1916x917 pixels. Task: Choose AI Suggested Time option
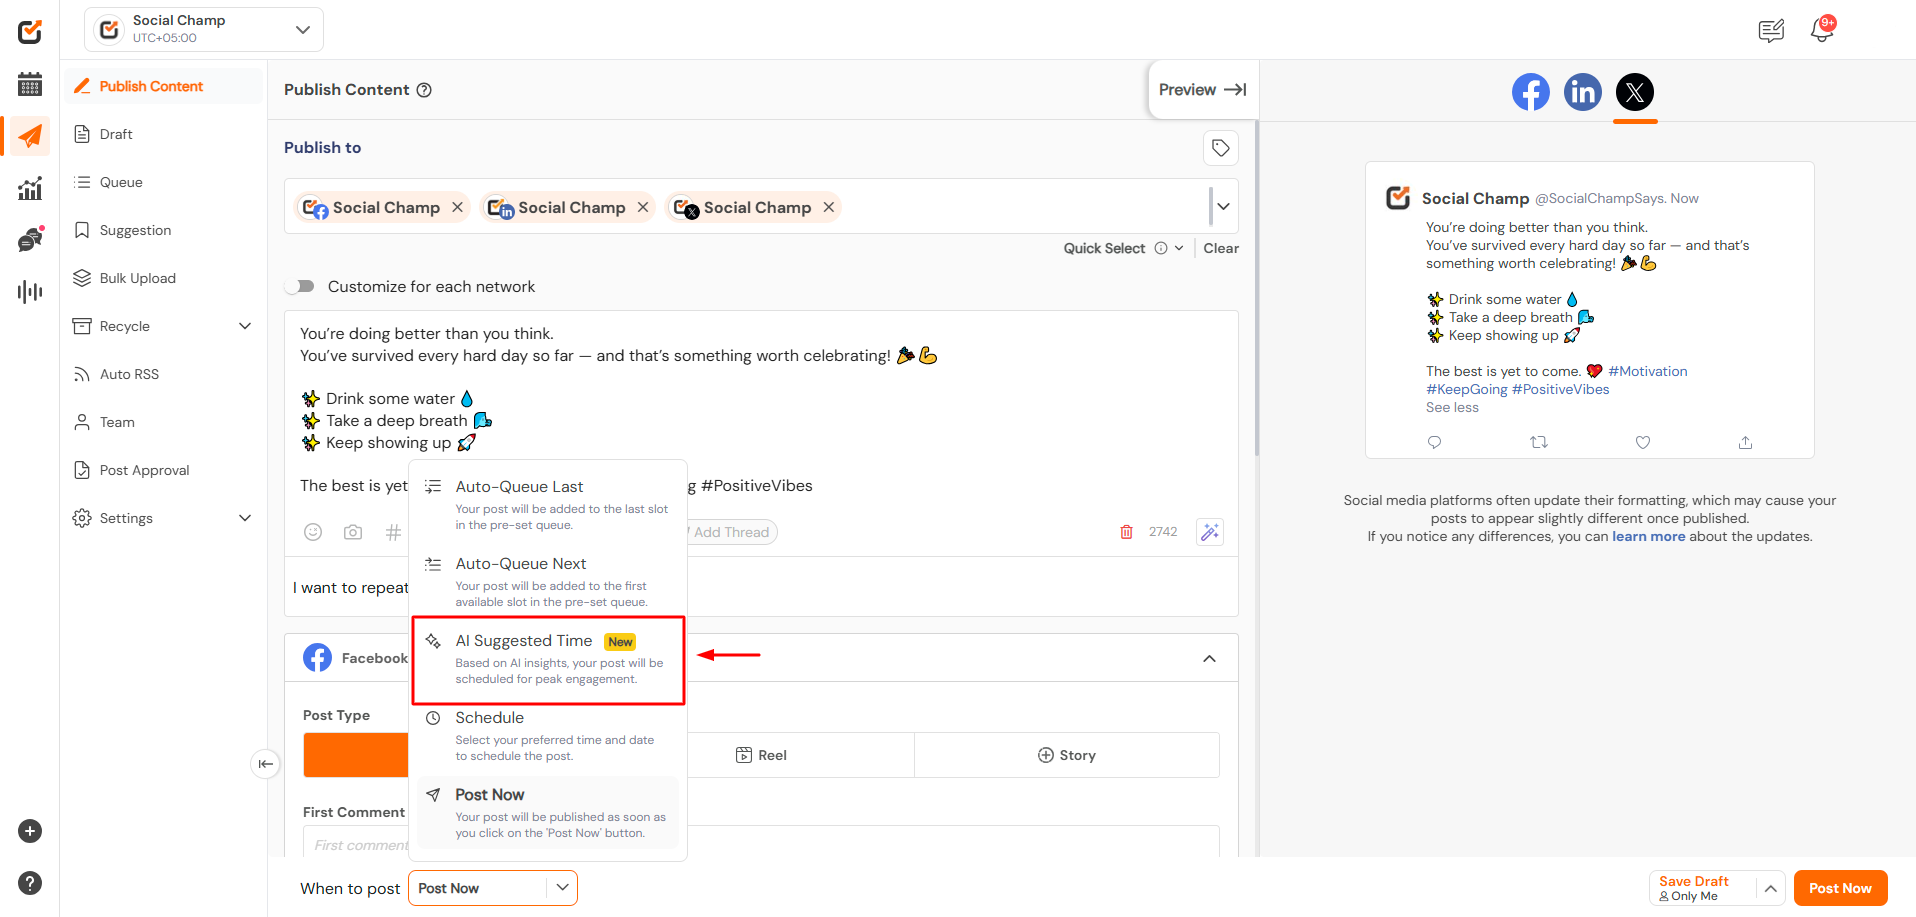(x=548, y=659)
